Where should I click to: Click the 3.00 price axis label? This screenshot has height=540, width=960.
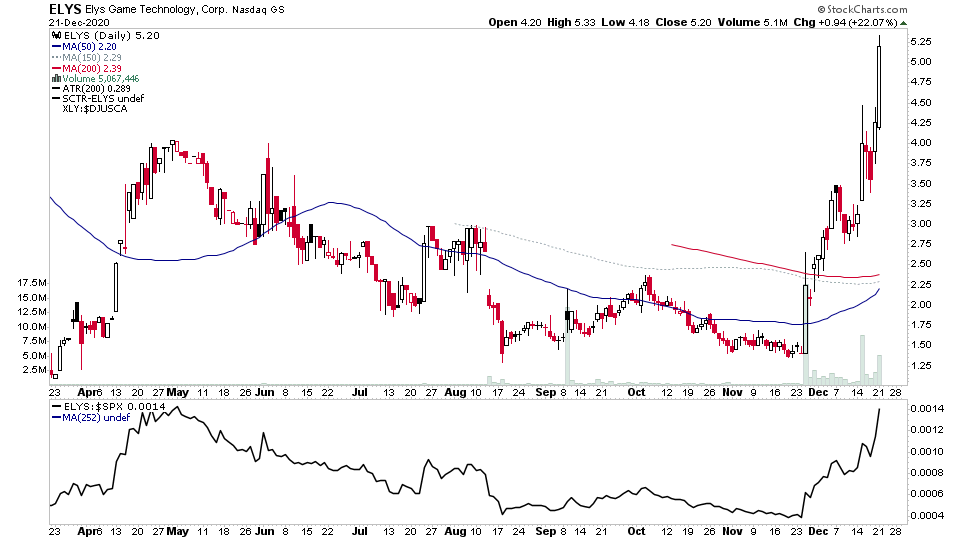click(x=921, y=223)
